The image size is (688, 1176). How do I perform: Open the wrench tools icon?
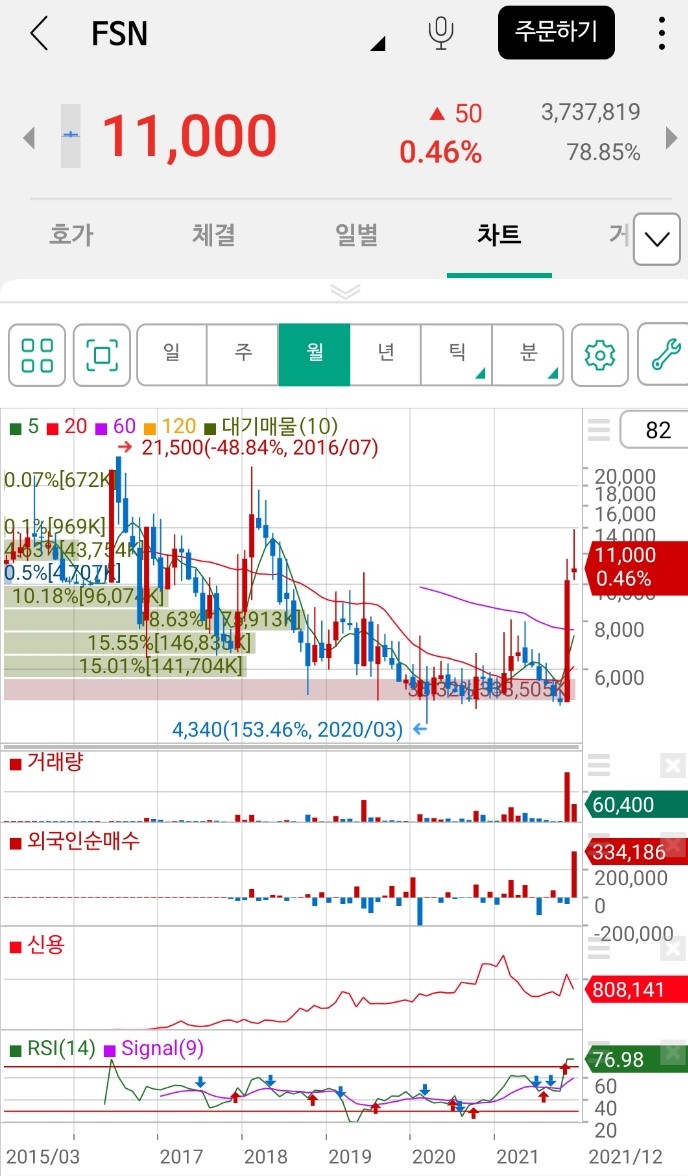(665, 355)
